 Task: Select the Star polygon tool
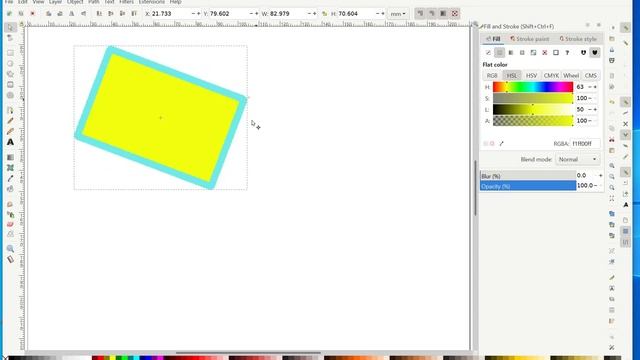10,74
